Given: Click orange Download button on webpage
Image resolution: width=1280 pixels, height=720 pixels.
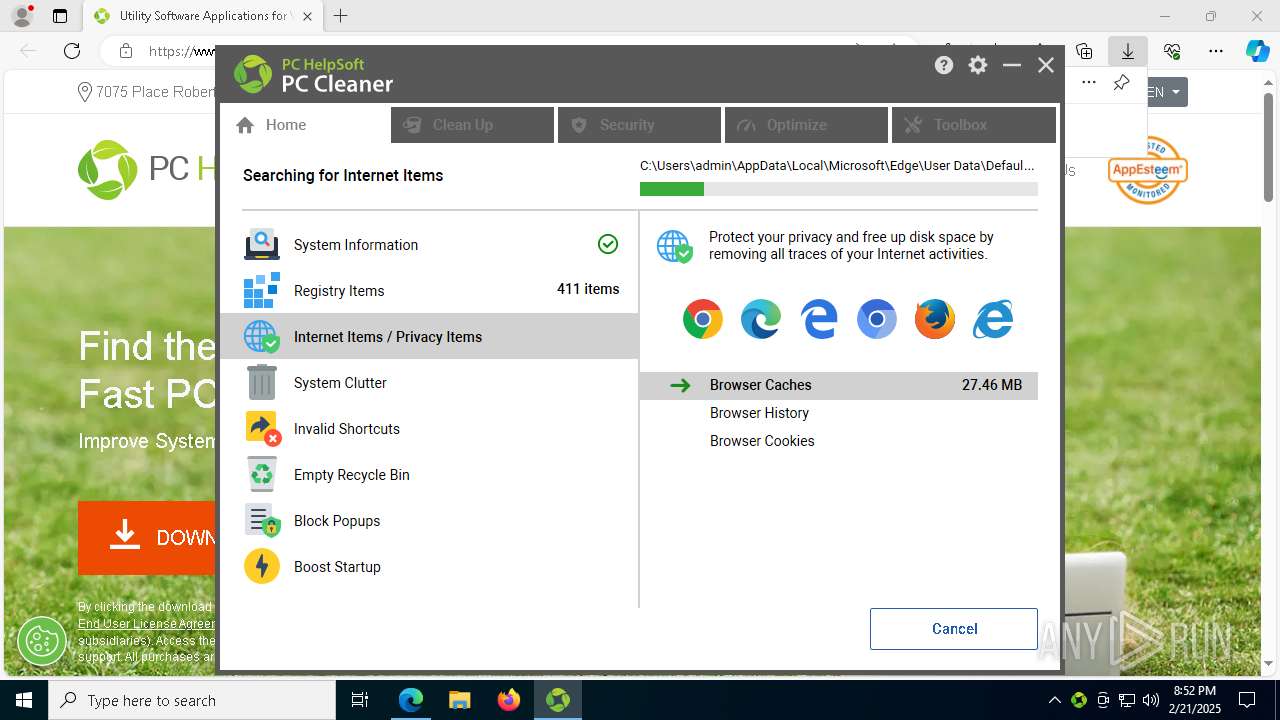Looking at the screenshot, I should [147, 537].
